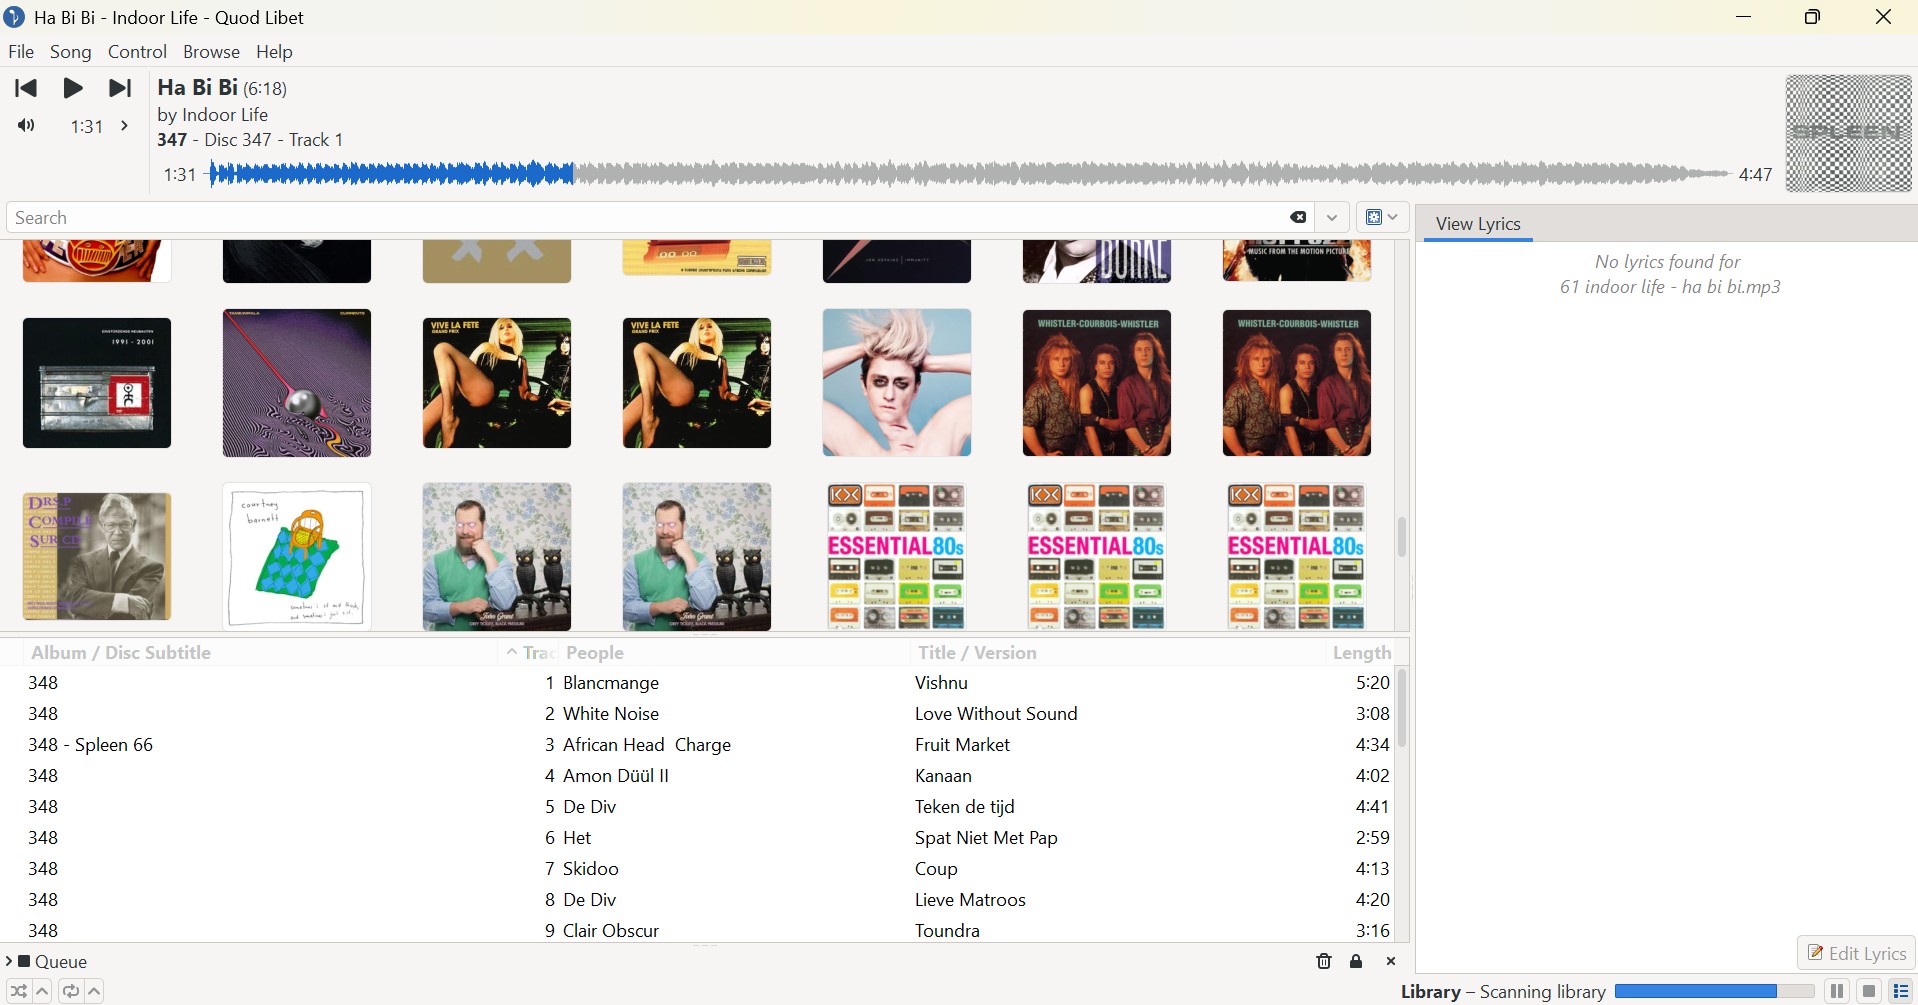
Task: Clear the search box with the erase icon
Action: tap(1297, 218)
